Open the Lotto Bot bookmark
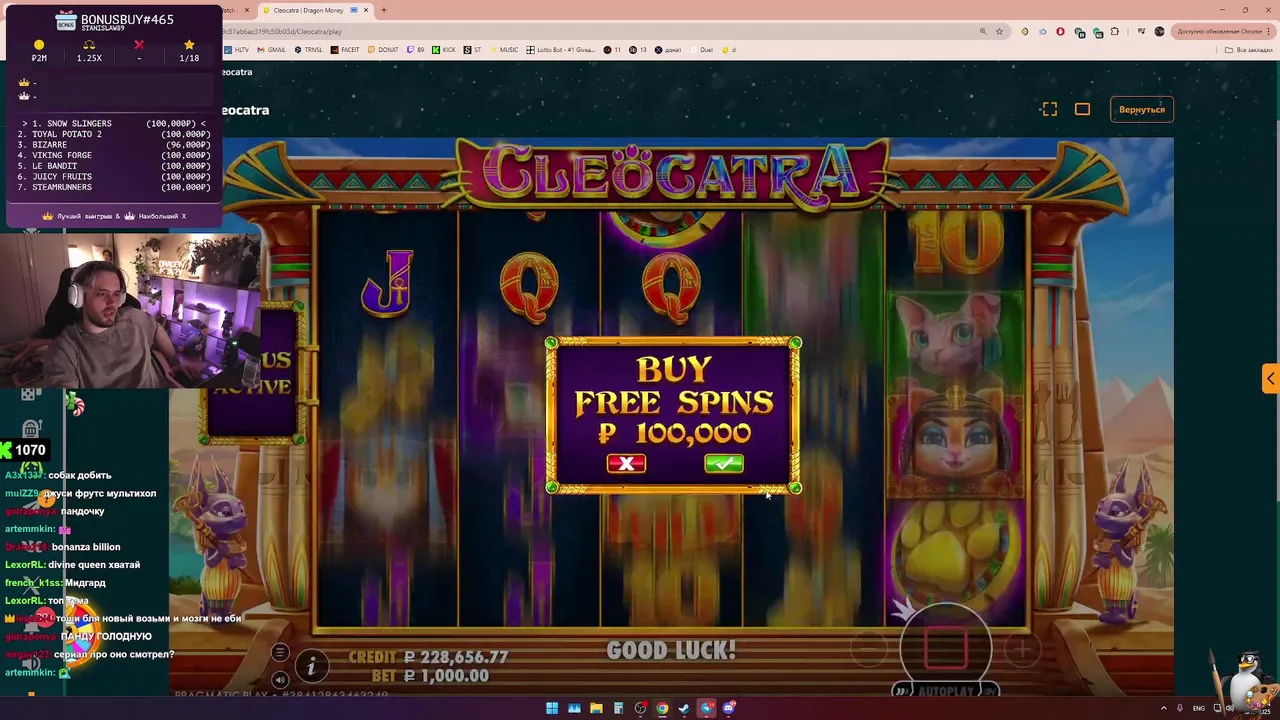Screen dimensions: 1280x720 (x=562, y=49)
